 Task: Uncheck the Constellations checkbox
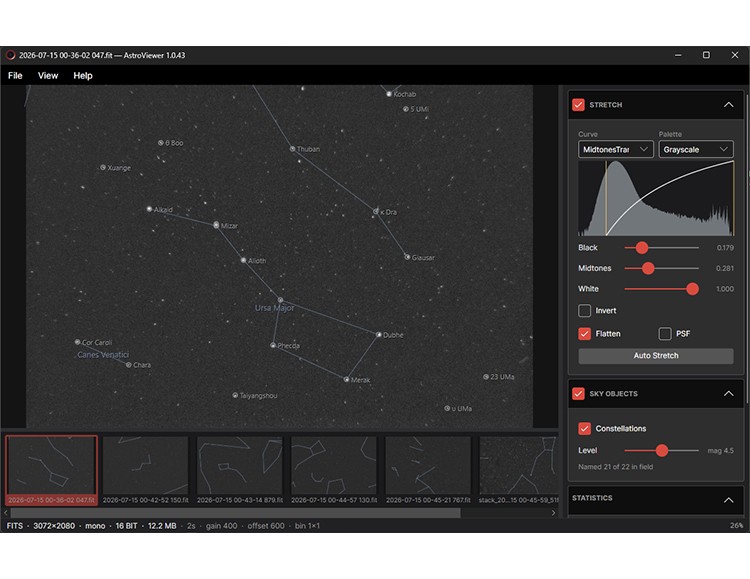coord(585,428)
